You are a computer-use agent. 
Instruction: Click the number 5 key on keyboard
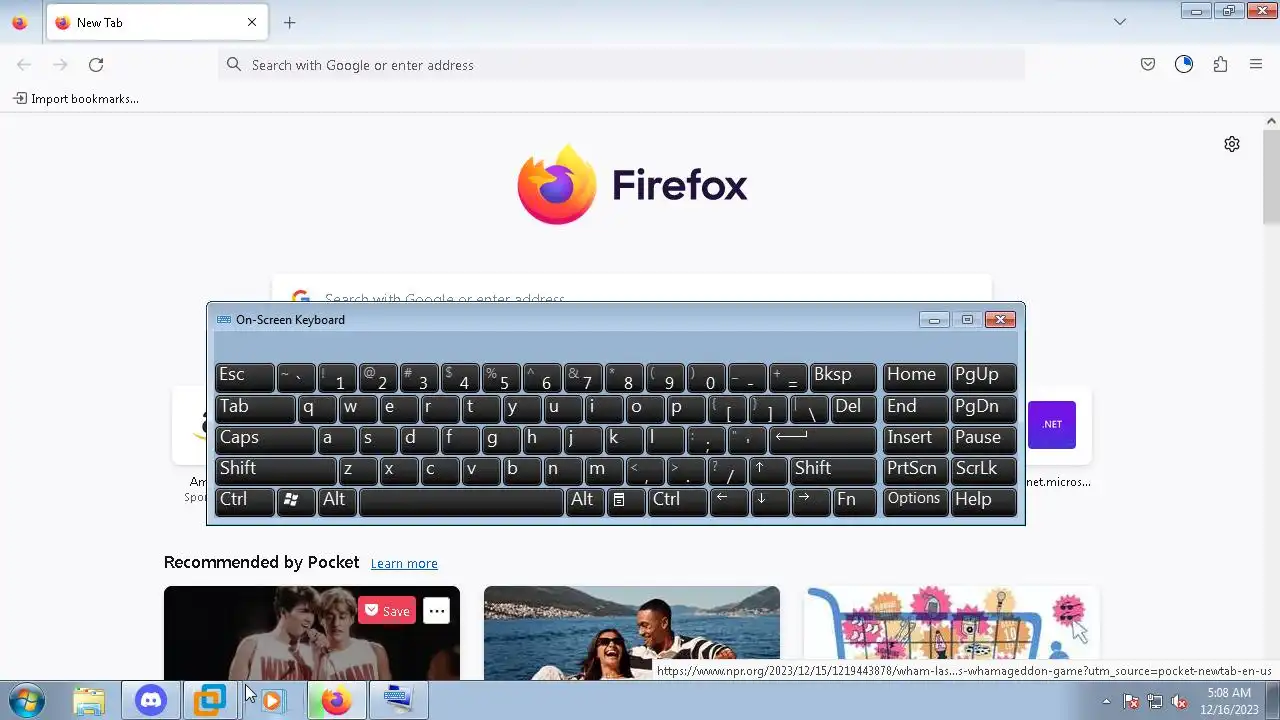tap(501, 376)
